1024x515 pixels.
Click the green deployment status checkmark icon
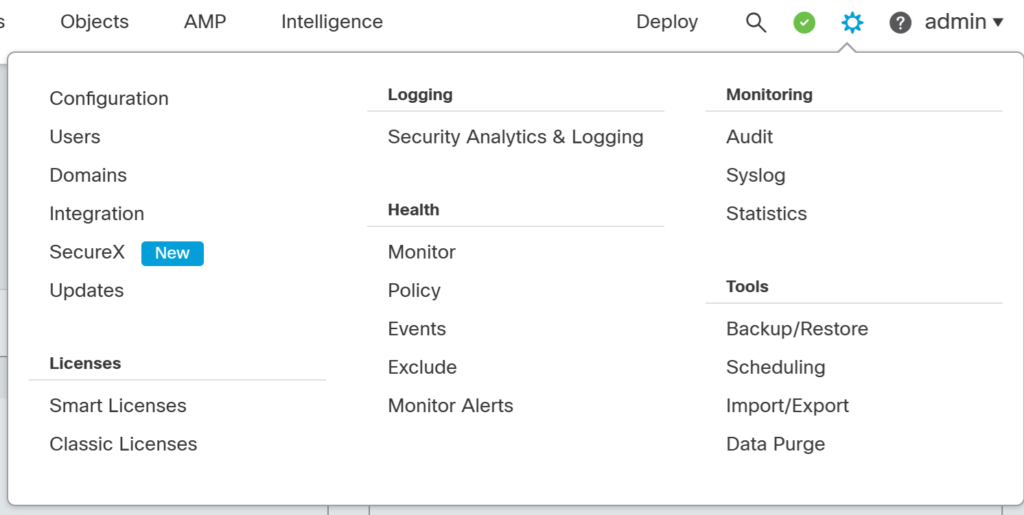pyautogui.click(x=804, y=22)
